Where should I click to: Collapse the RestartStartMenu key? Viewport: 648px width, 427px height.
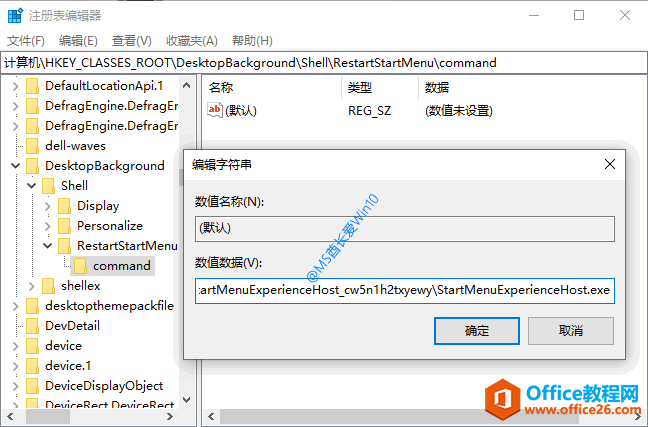point(48,246)
